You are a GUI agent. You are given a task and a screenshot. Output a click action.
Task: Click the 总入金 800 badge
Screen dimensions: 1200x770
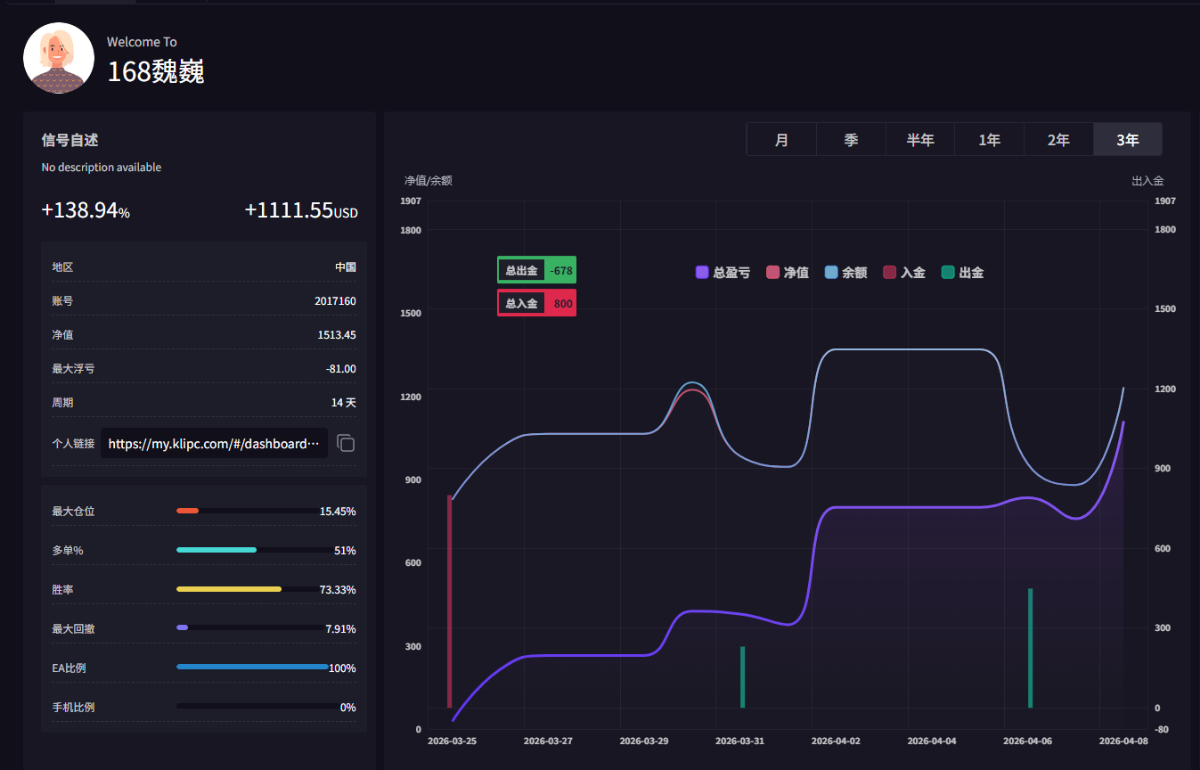536,303
